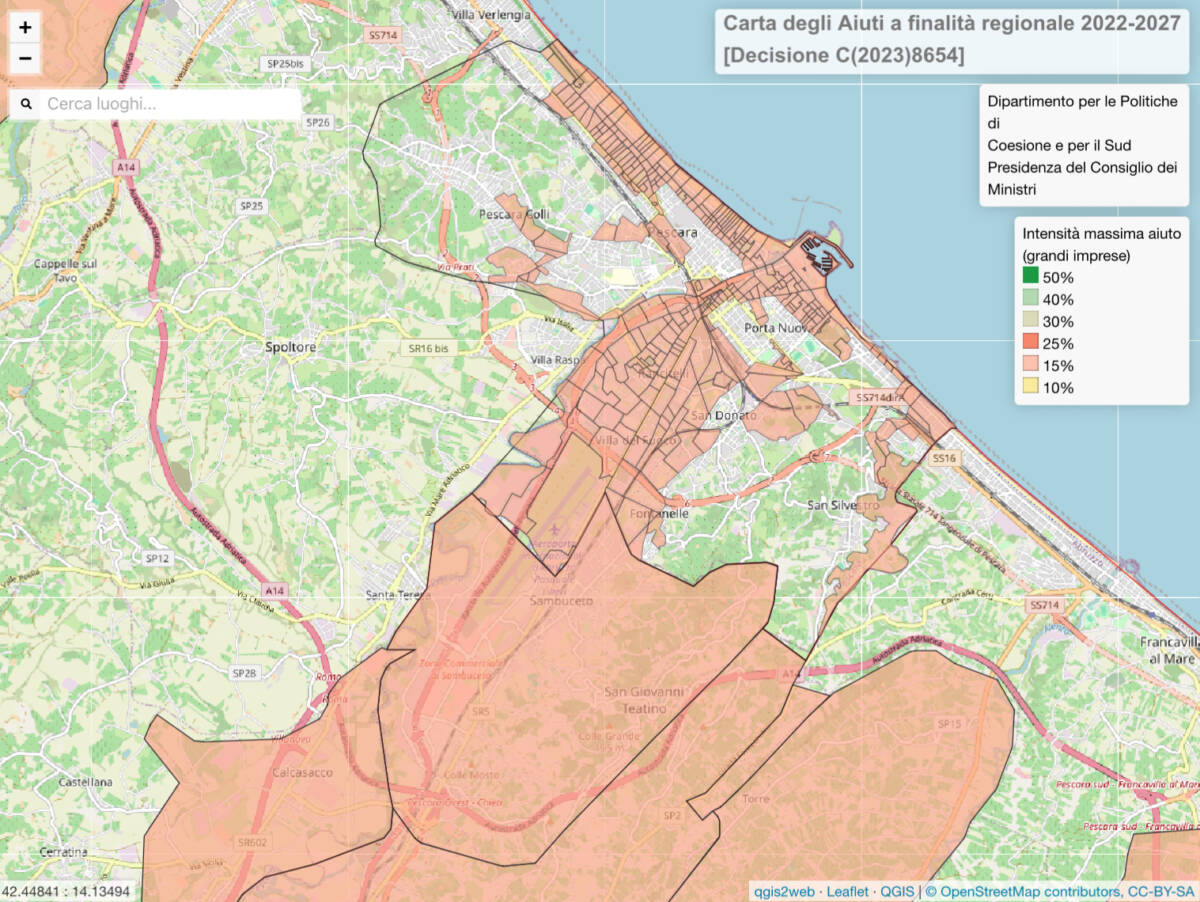The width and height of the screenshot is (1200, 902).
Task: Click the 'Francavilla al Mare' map label
Action: [x=1170, y=651]
